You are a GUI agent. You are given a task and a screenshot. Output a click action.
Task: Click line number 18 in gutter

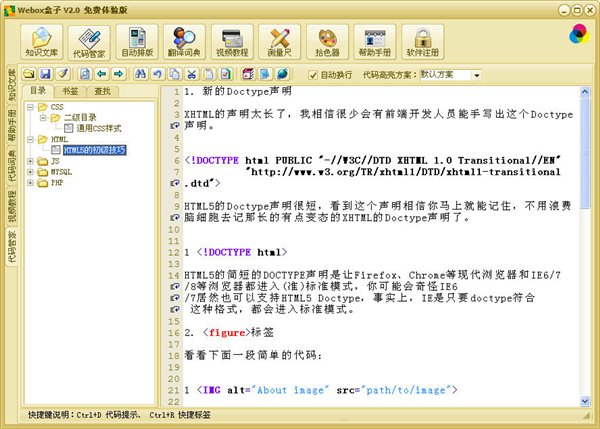(x=174, y=356)
